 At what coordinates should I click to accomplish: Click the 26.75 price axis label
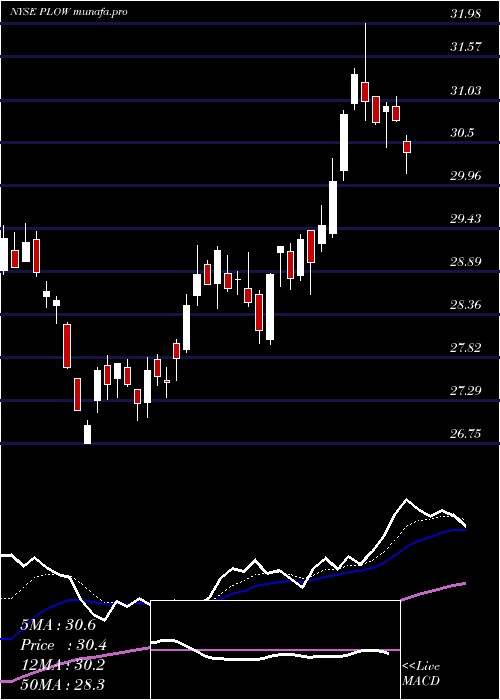pyautogui.click(x=466, y=433)
